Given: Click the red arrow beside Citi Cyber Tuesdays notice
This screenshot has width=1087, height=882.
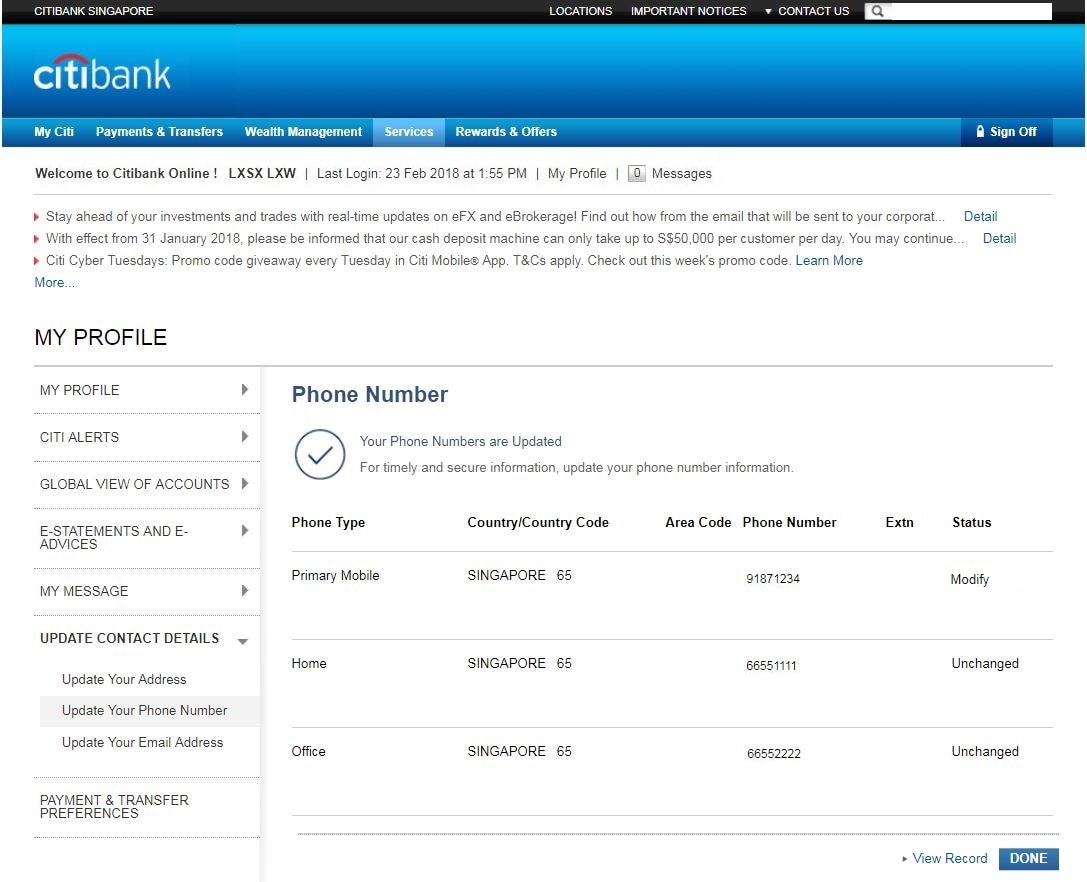Looking at the screenshot, I should point(36,260).
